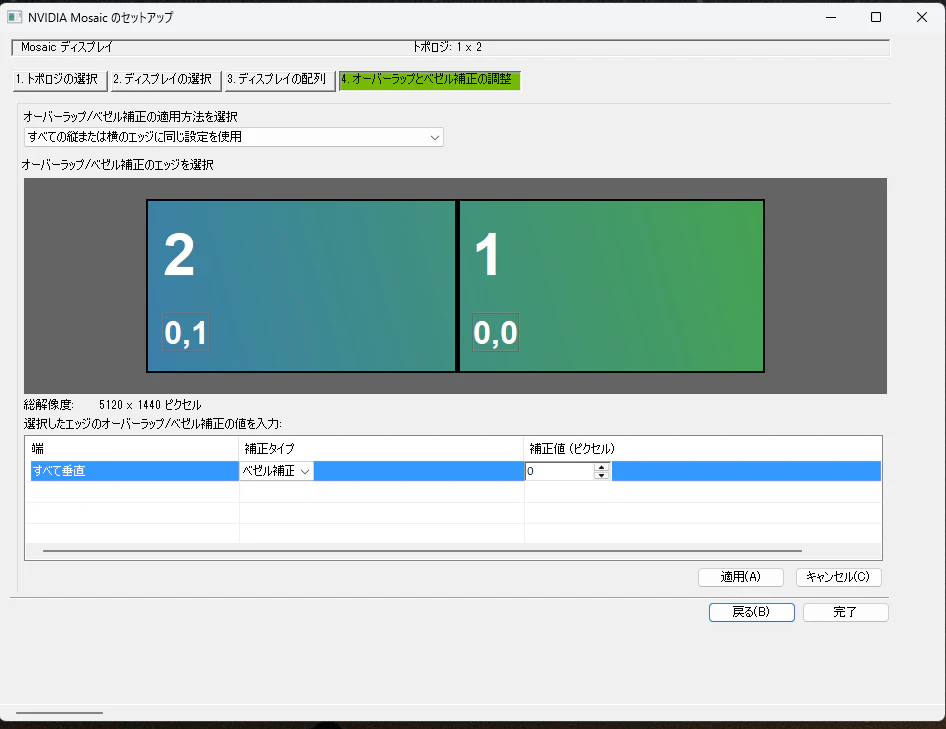
Task: Click the 補正タイプ column header
Action: pyautogui.click(x=381, y=449)
